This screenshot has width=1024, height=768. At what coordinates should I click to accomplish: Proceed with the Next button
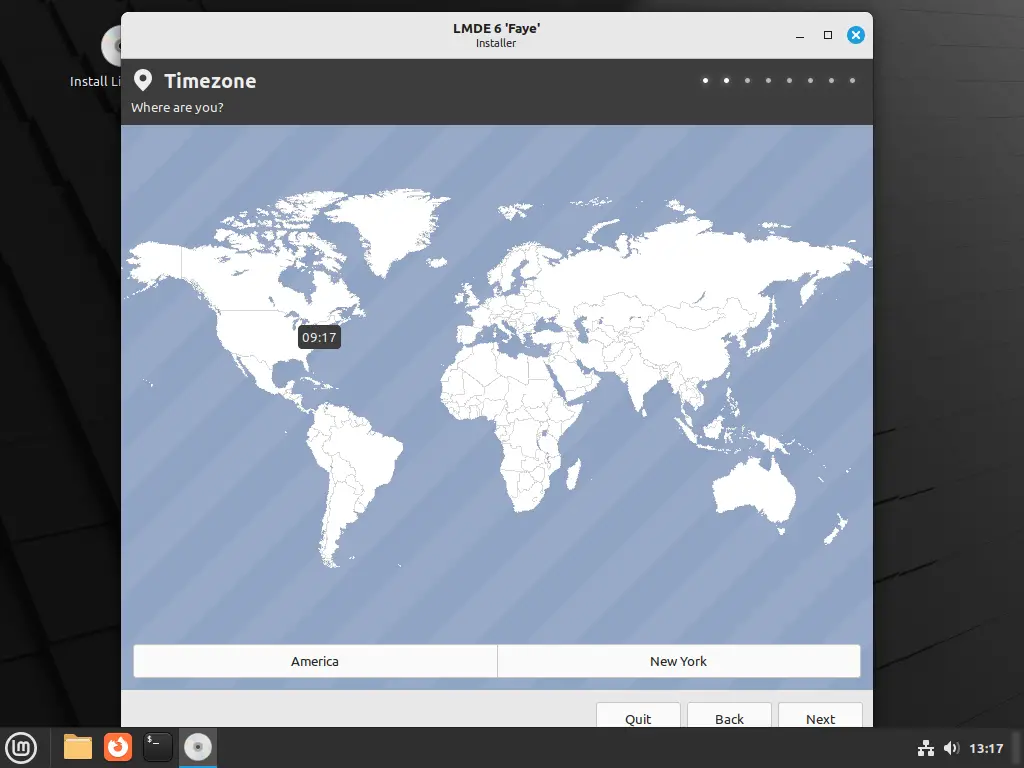[x=820, y=717]
